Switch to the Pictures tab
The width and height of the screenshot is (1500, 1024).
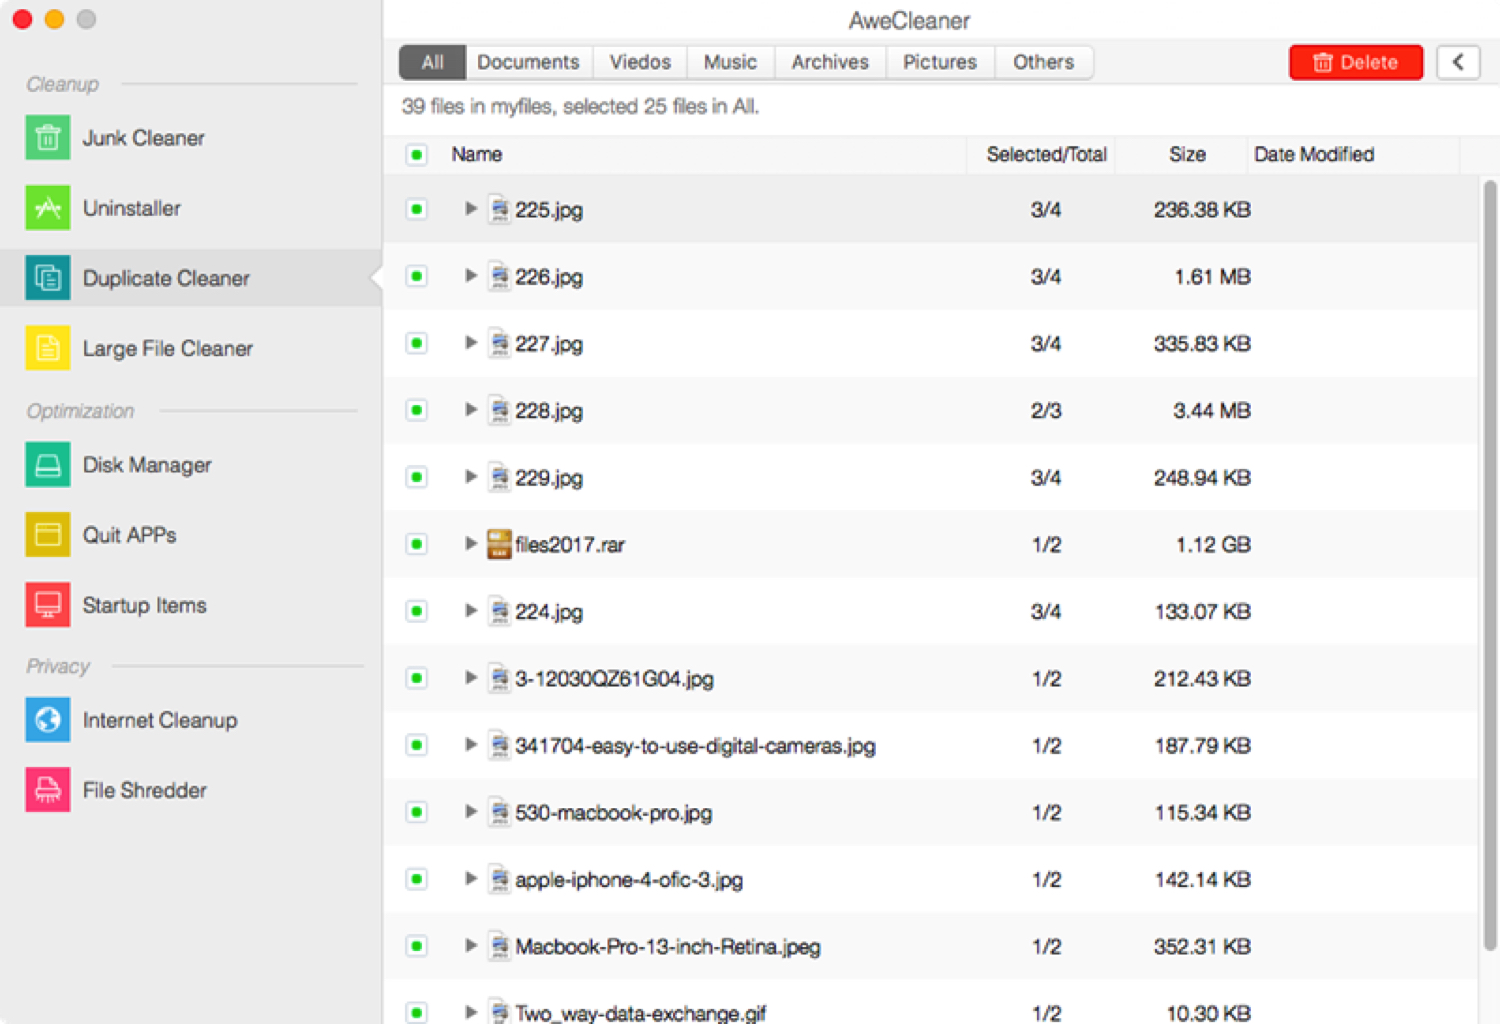pyautogui.click(x=939, y=62)
